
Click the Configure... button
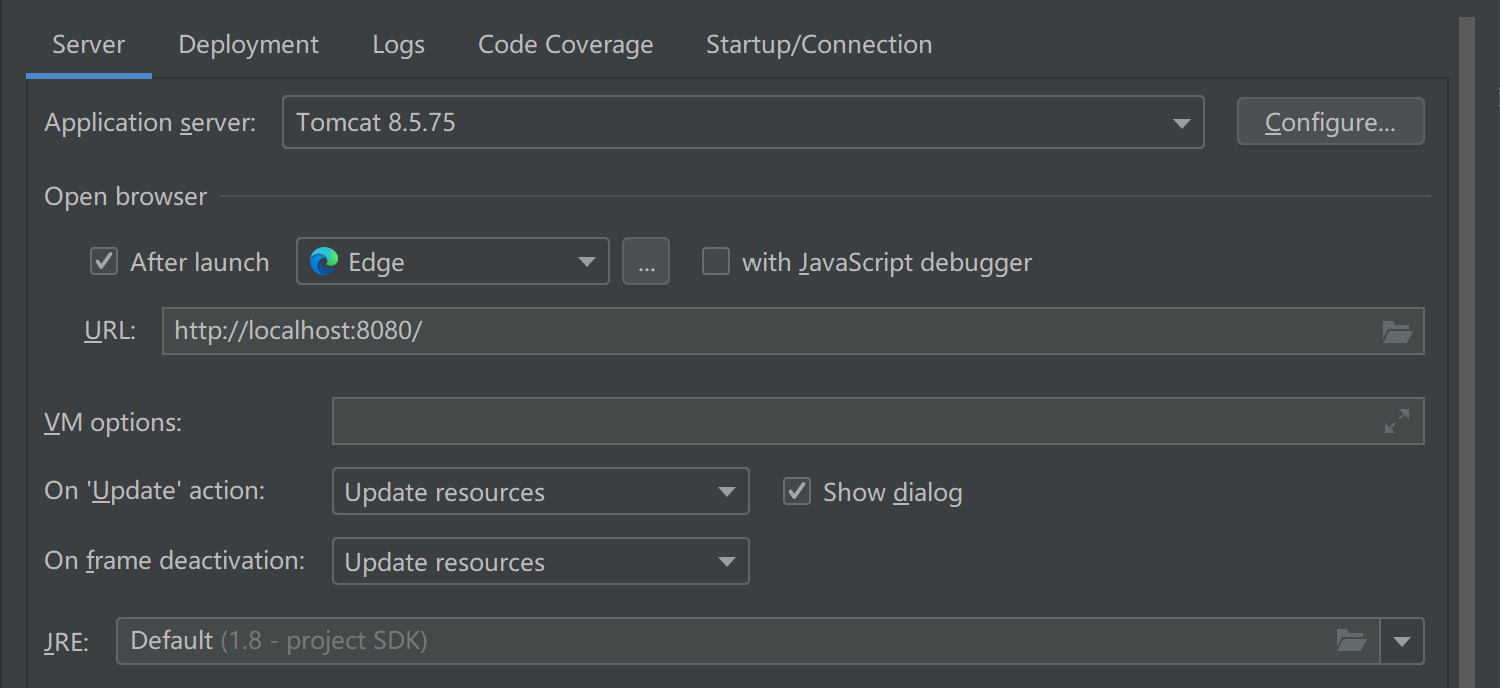[x=1330, y=122]
